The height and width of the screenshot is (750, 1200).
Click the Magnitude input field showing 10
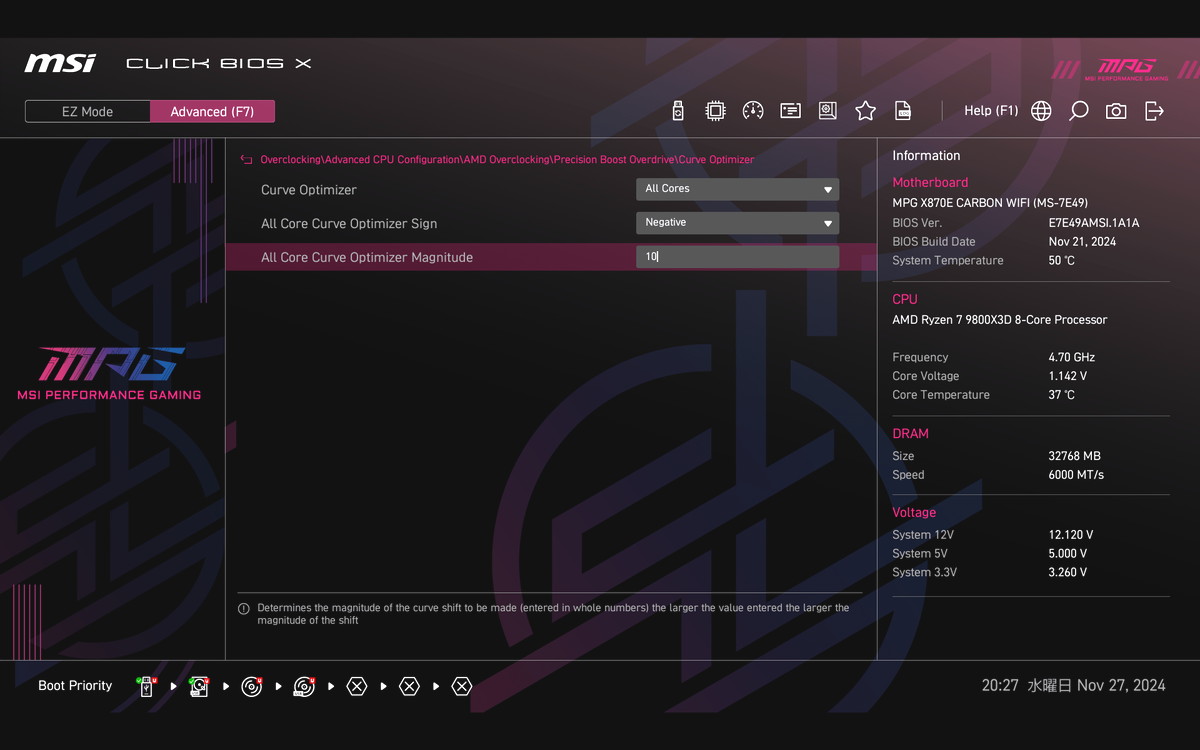point(737,257)
